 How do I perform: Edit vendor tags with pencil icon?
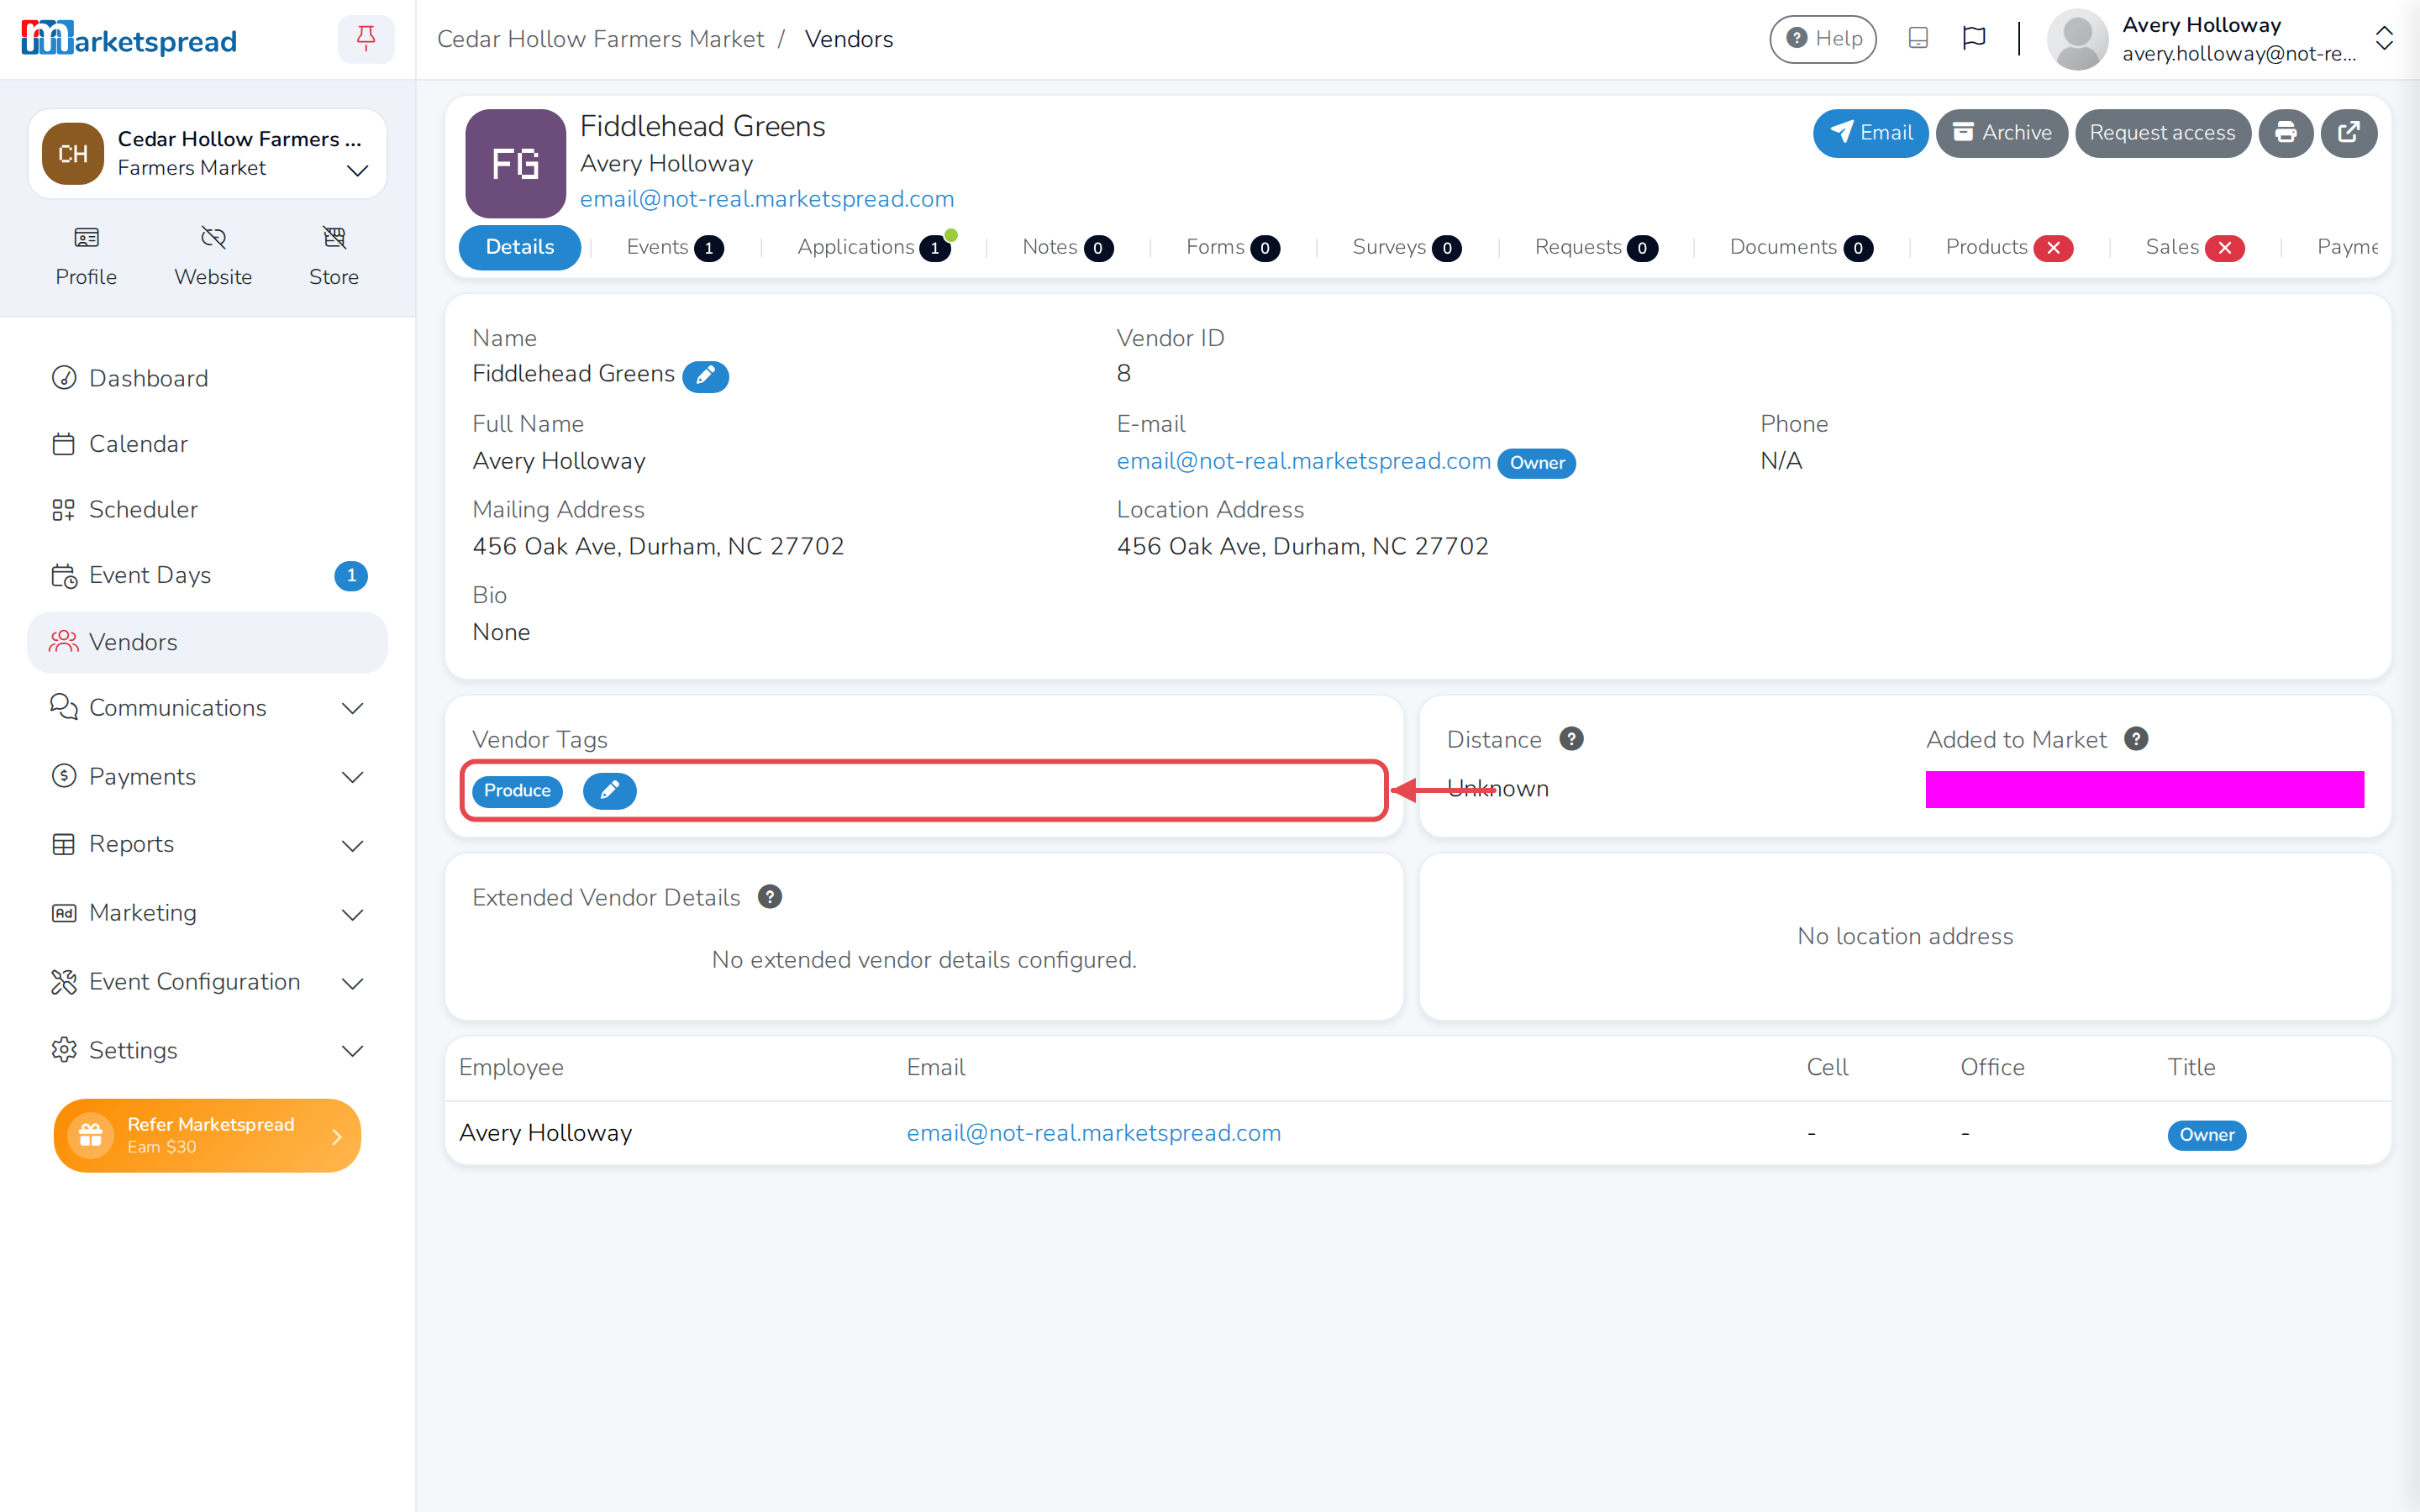point(609,790)
